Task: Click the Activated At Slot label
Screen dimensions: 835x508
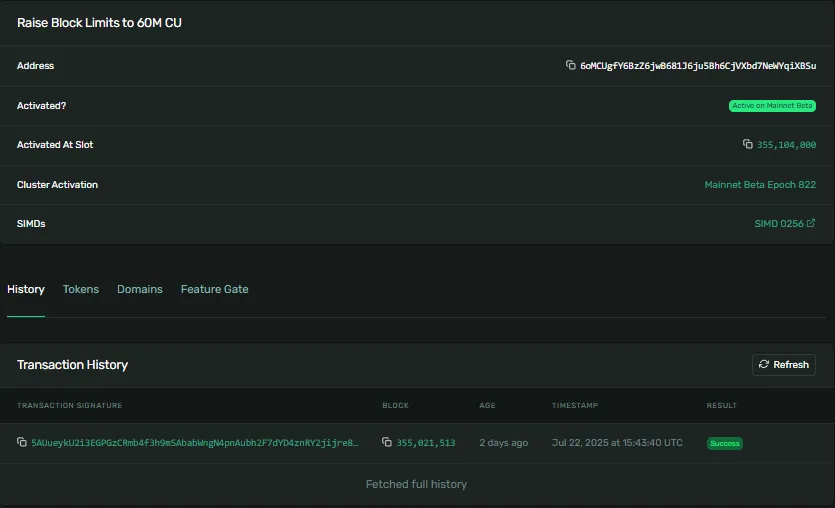Action: click(x=55, y=145)
